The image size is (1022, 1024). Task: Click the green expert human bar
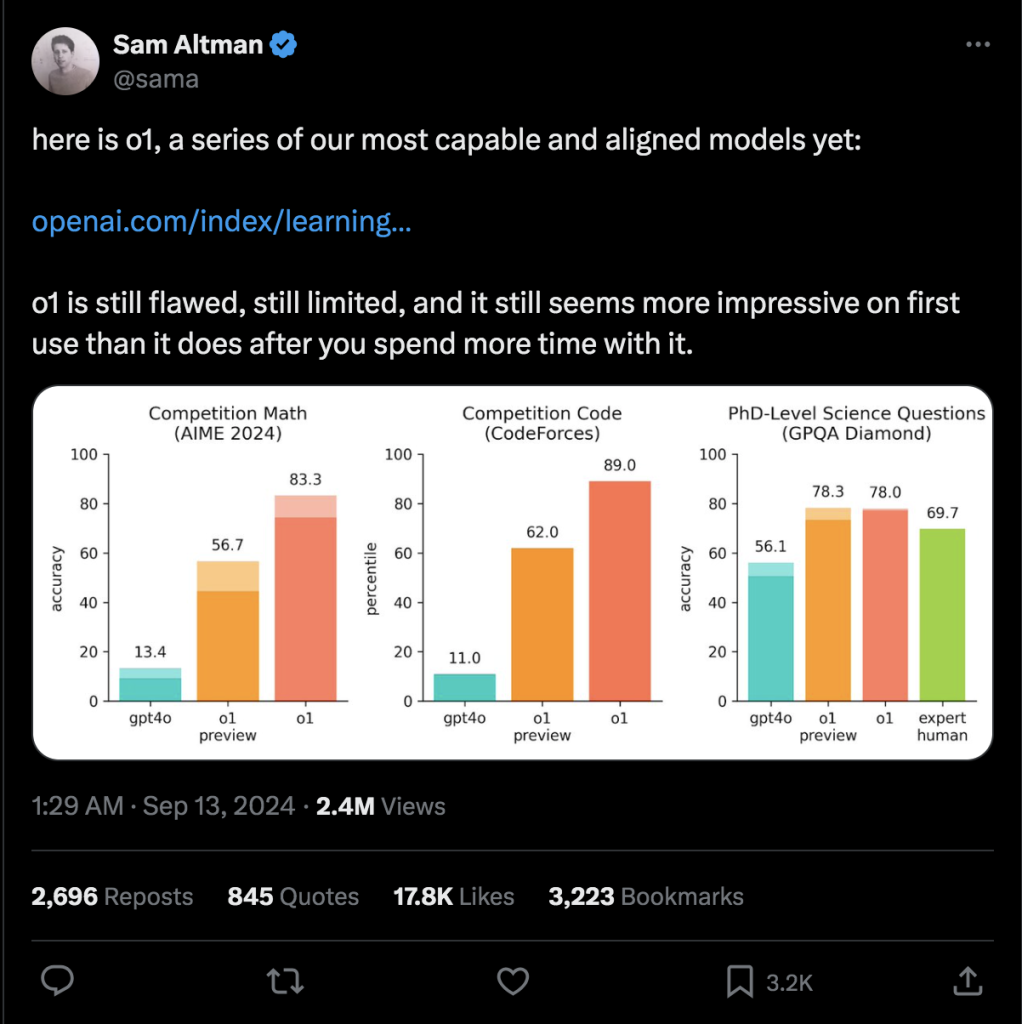pyautogui.click(x=942, y=615)
